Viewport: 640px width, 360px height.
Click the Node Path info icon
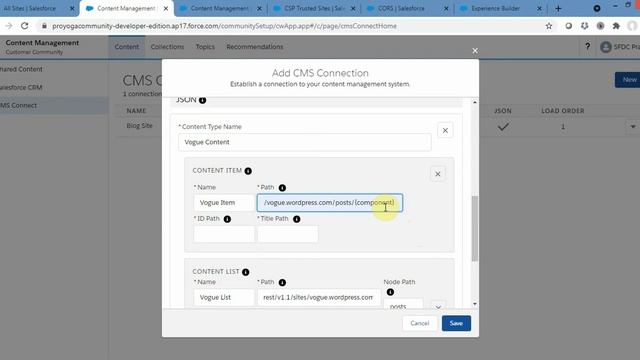click(x=390, y=292)
